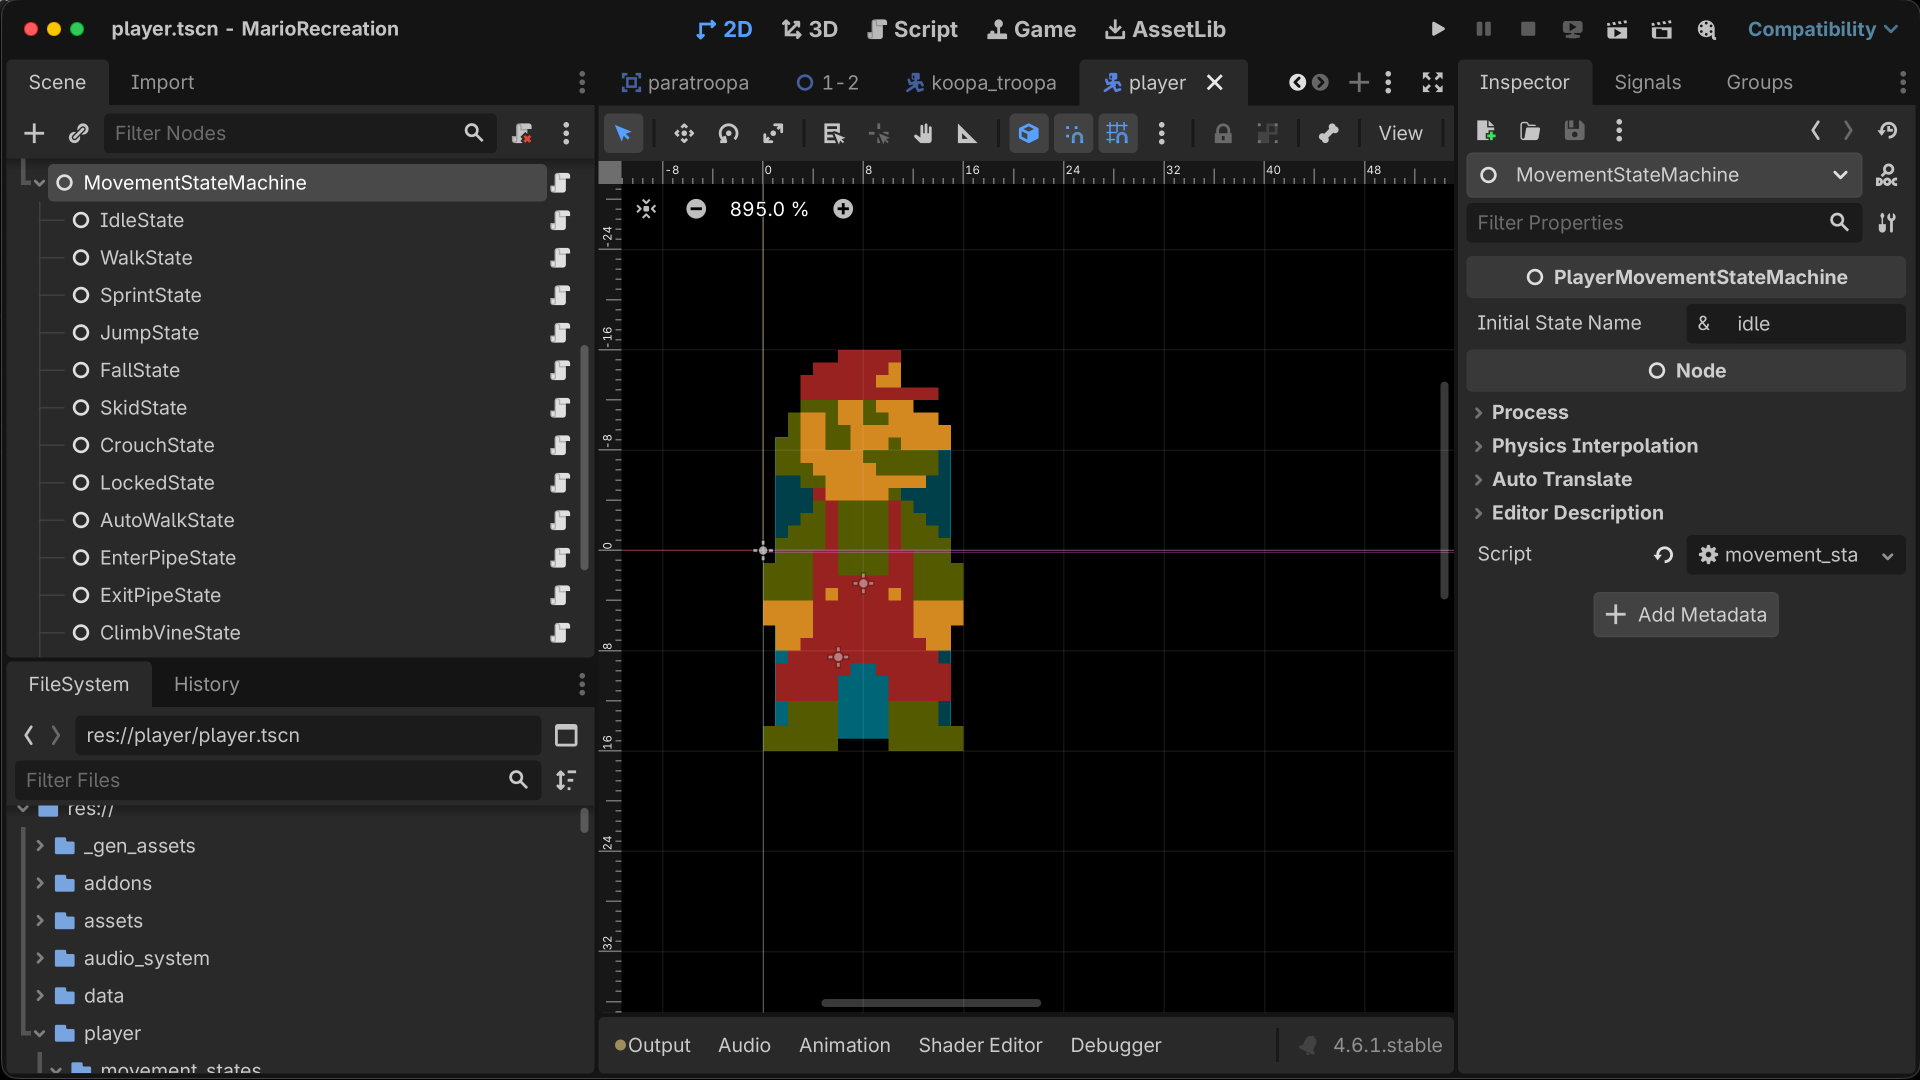The width and height of the screenshot is (1920, 1080).
Task: Click the Add Metadata button
Action: [x=1686, y=615]
